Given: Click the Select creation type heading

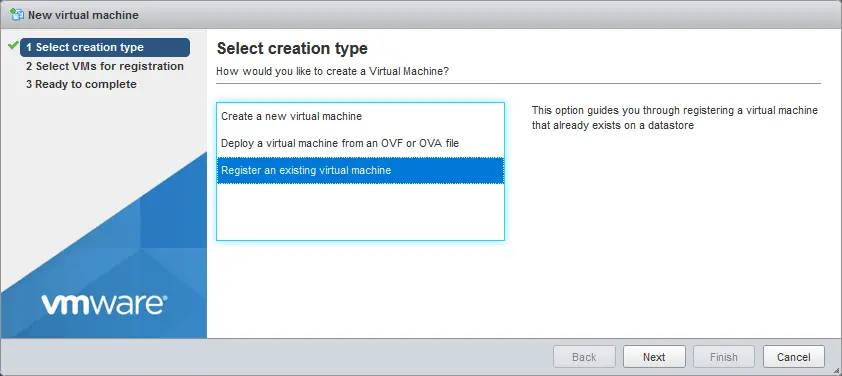Looking at the screenshot, I should pos(292,48).
